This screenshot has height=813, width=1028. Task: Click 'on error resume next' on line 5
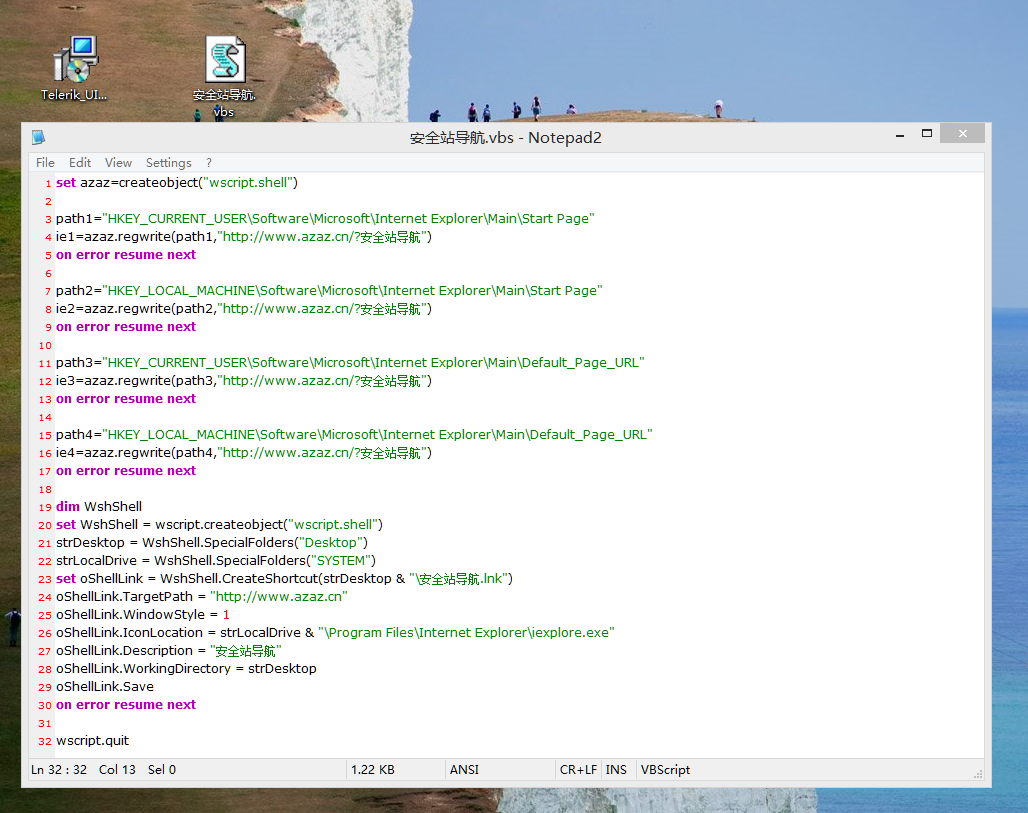click(x=126, y=255)
